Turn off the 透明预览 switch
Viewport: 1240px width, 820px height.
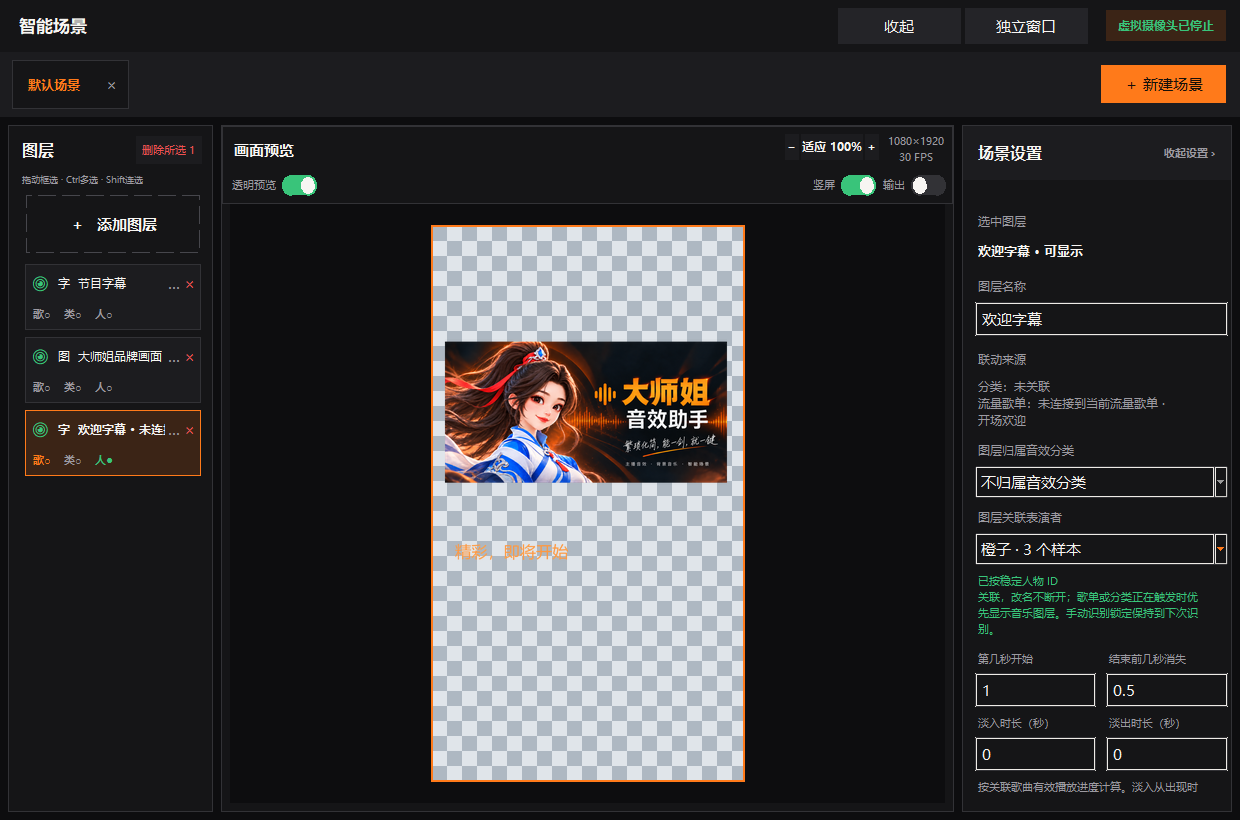coord(299,185)
